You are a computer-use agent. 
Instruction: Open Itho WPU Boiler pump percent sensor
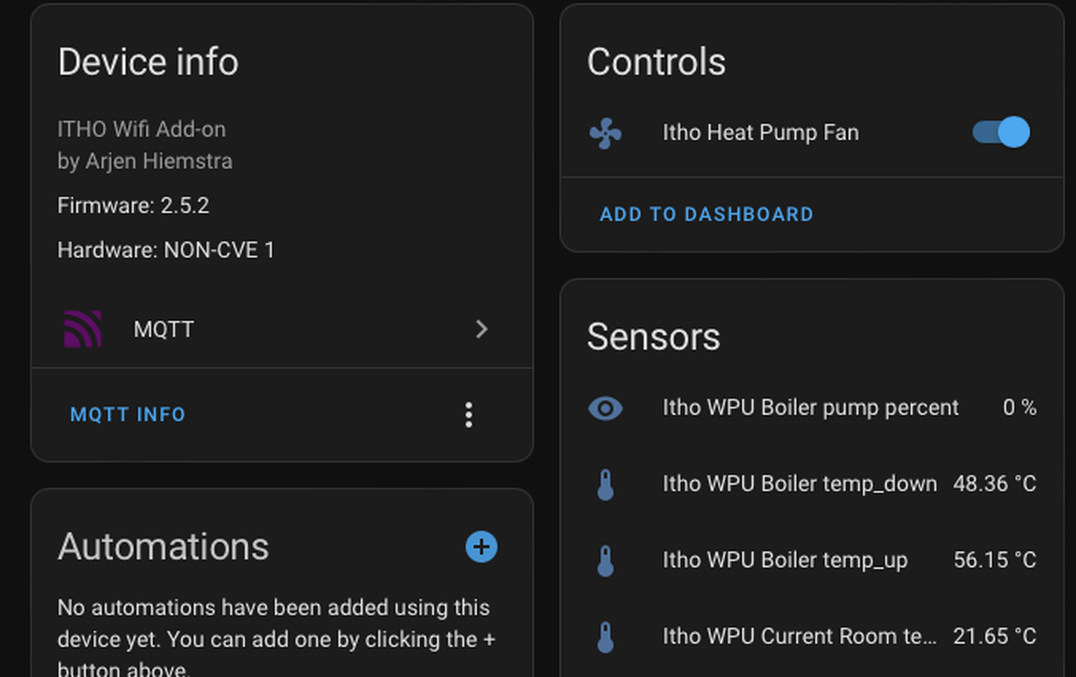coord(812,408)
